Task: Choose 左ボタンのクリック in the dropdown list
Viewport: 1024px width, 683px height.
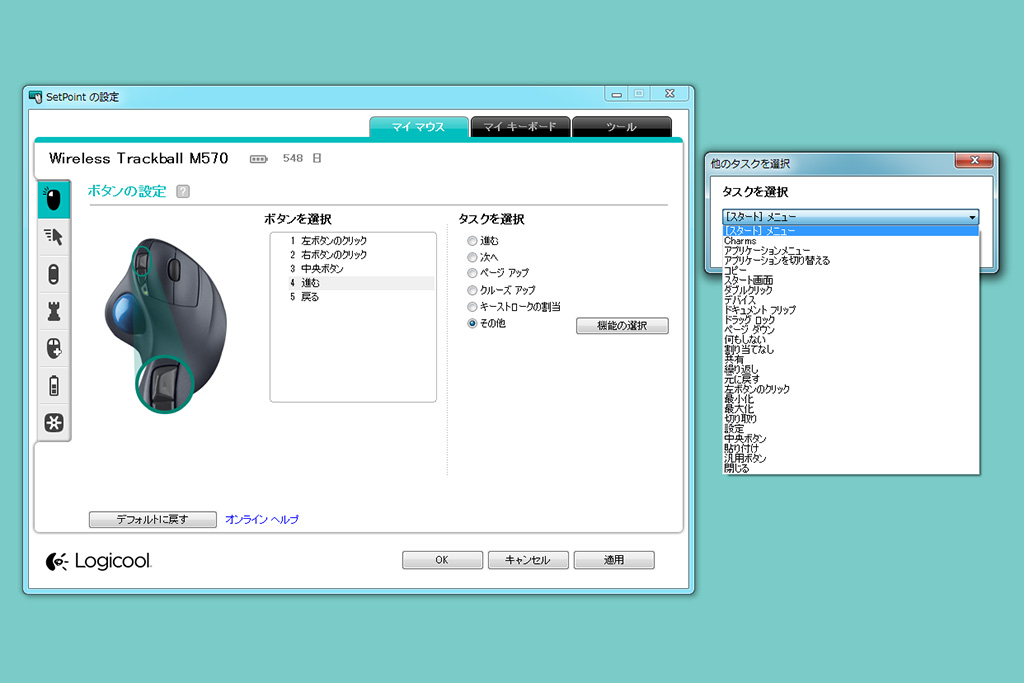Action: pyautogui.click(x=851, y=389)
